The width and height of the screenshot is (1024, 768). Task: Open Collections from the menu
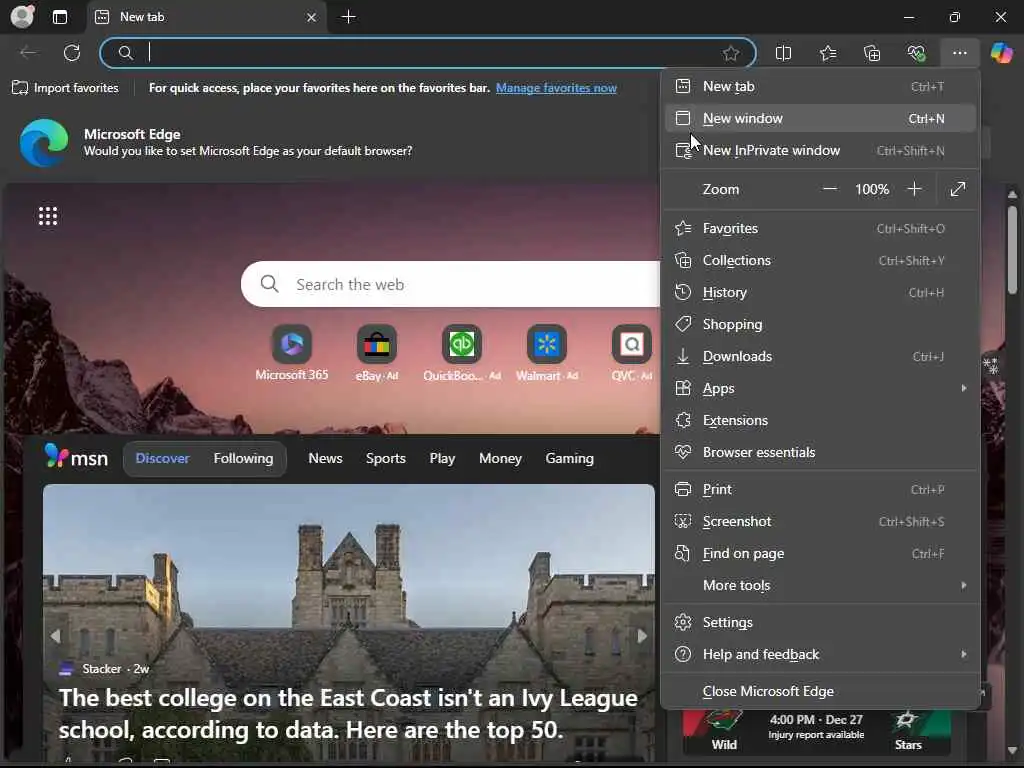[820, 261]
